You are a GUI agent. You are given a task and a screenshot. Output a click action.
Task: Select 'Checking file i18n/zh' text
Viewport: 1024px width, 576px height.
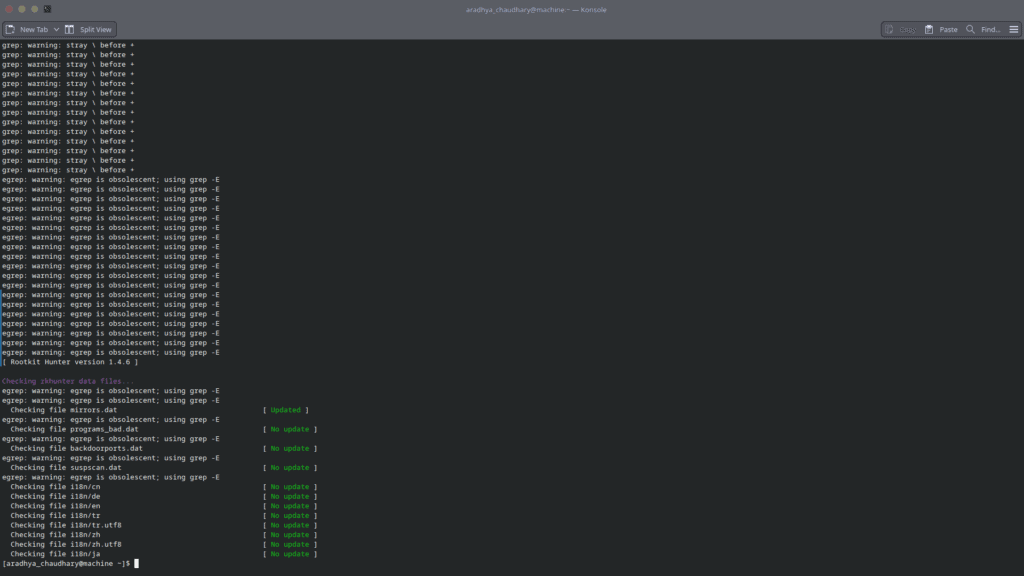[56, 535]
